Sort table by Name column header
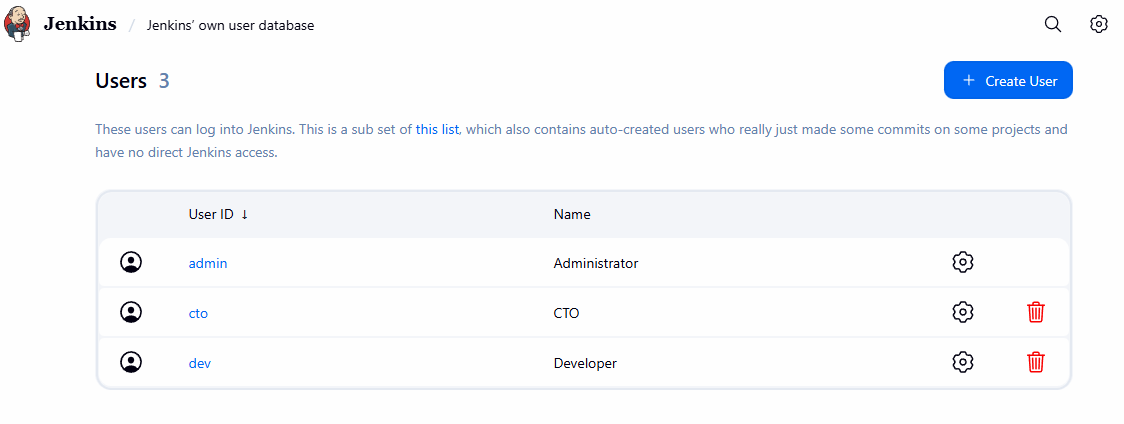This screenshot has height=424, width=1124. (x=572, y=214)
